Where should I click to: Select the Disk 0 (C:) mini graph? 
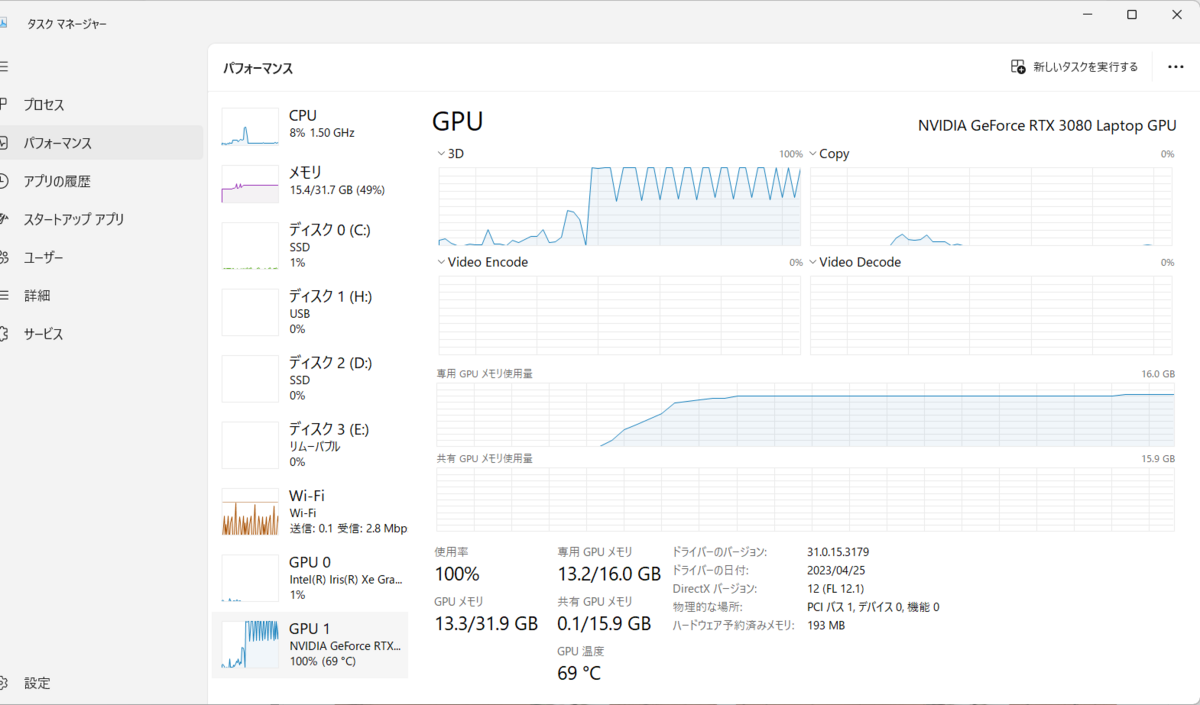point(250,246)
